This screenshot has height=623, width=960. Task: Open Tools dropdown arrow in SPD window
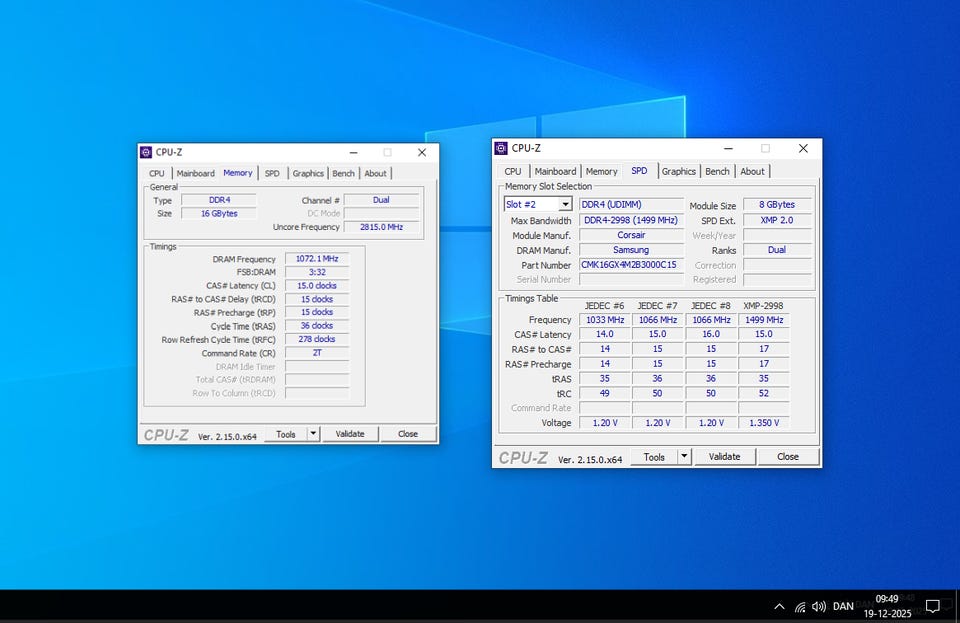click(684, 456)
